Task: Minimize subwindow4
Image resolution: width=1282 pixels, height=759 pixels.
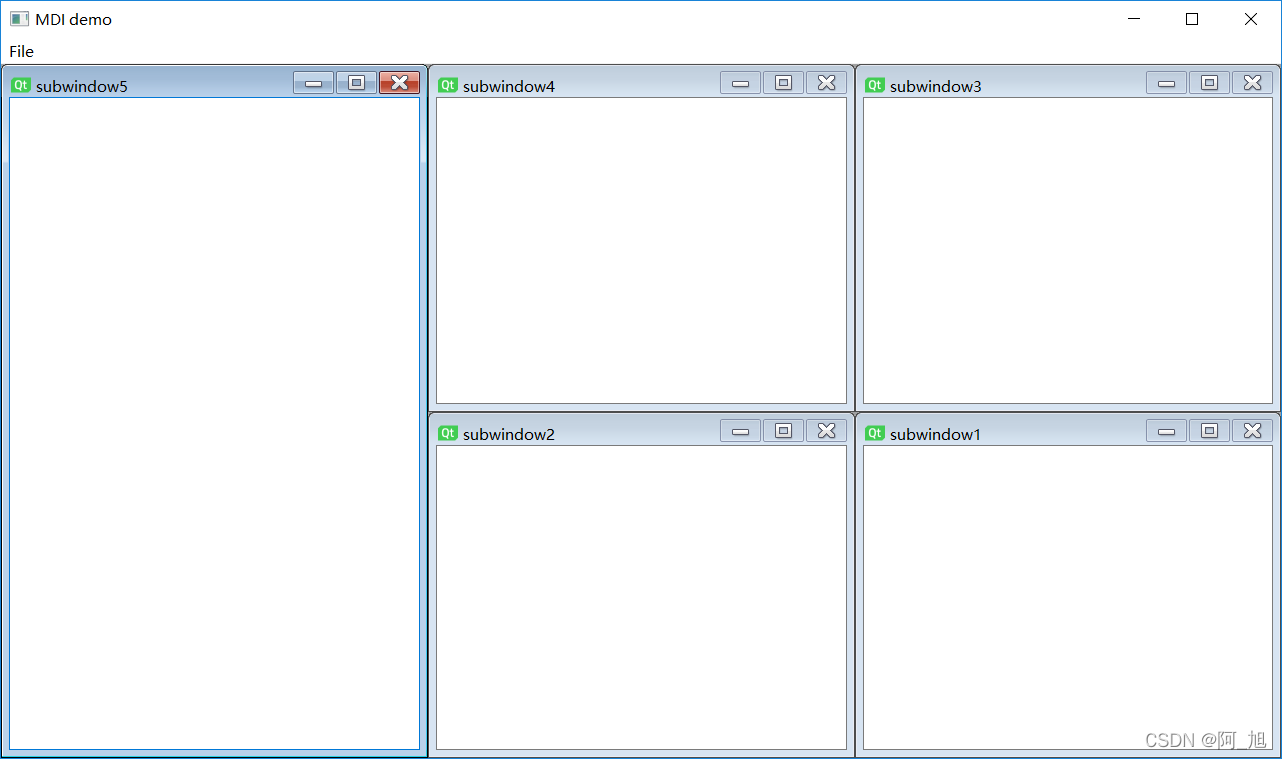Action: [x=740, y=83]
